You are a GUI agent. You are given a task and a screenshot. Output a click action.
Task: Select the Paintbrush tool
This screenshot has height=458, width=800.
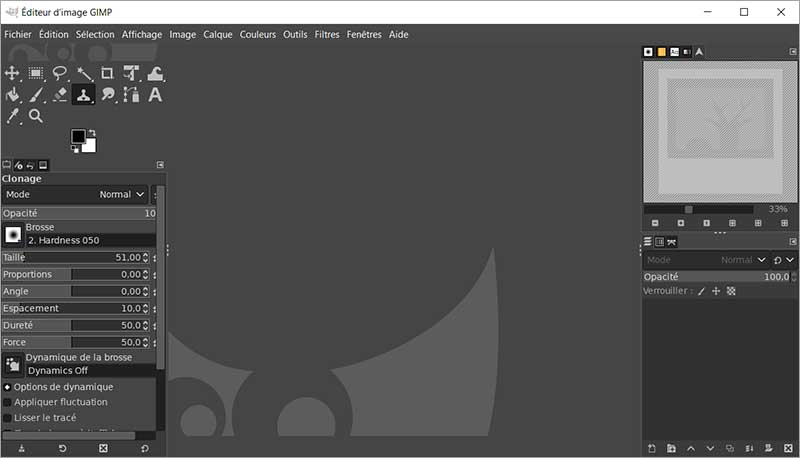pos(36,95)
